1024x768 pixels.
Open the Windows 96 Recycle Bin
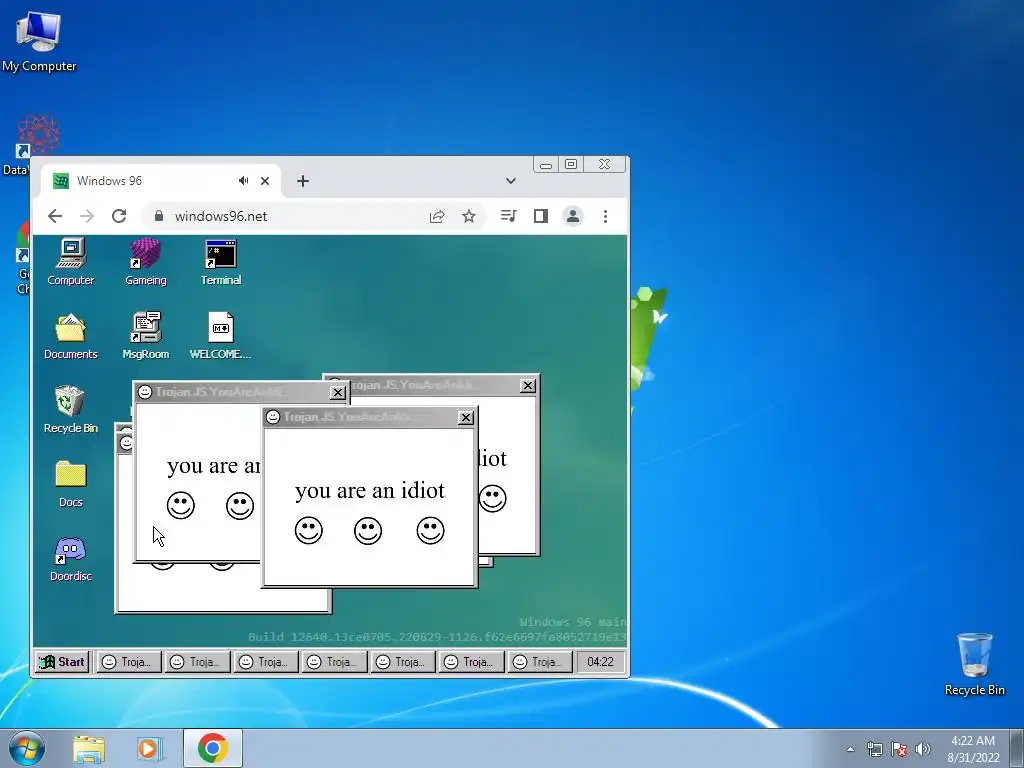[x=71, y=410]
